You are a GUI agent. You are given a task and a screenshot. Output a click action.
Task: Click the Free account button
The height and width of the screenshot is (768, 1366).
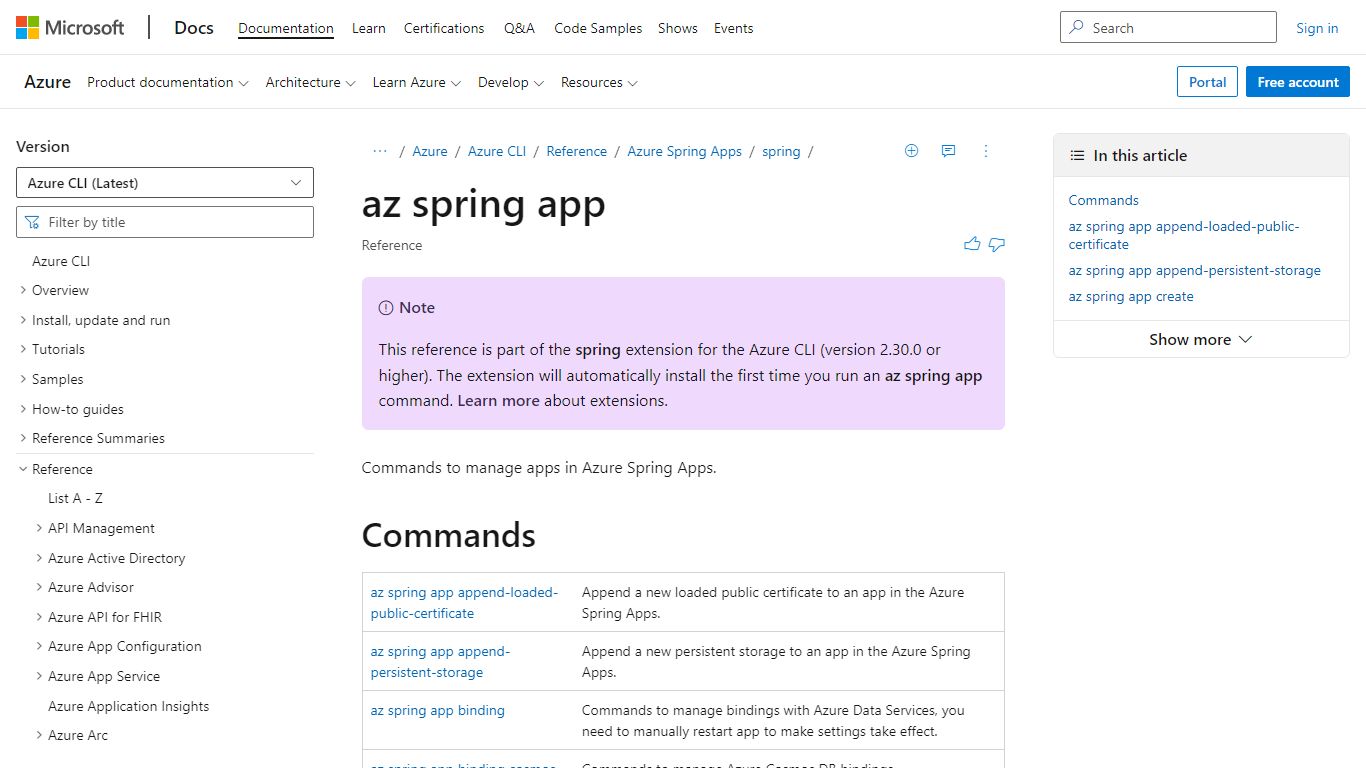(x=1298, y=82)
